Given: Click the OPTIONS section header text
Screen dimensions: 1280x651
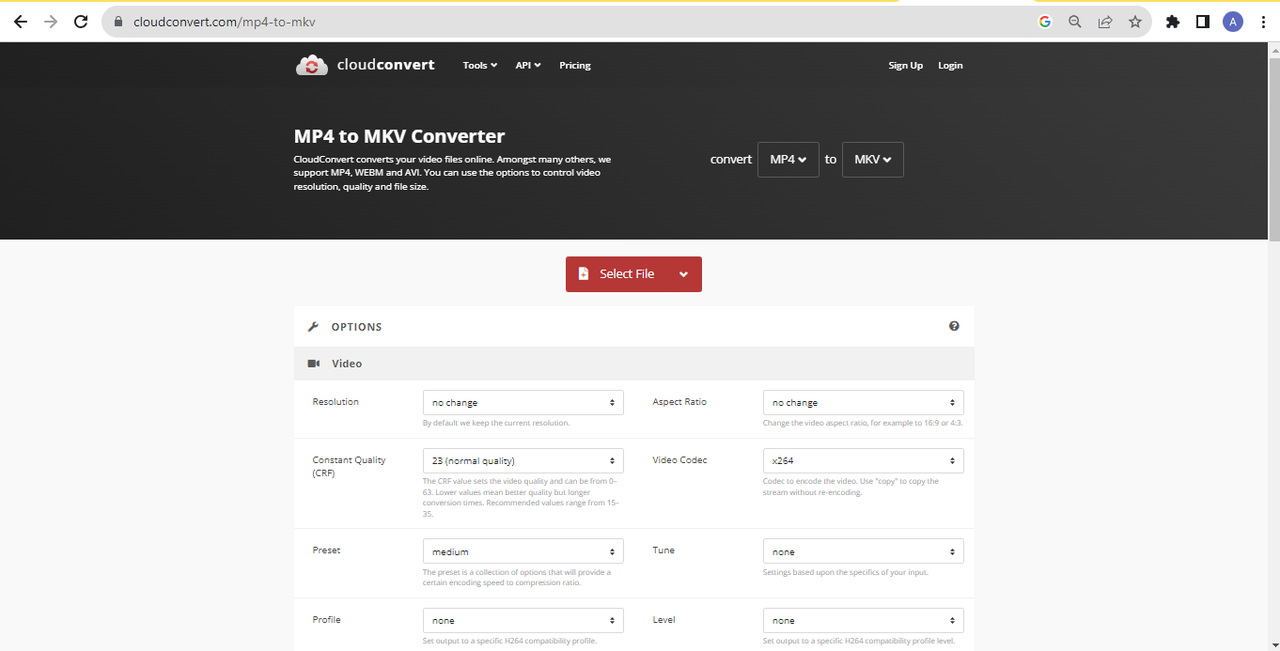Looking at the screenshot, I should pos(357,327).
